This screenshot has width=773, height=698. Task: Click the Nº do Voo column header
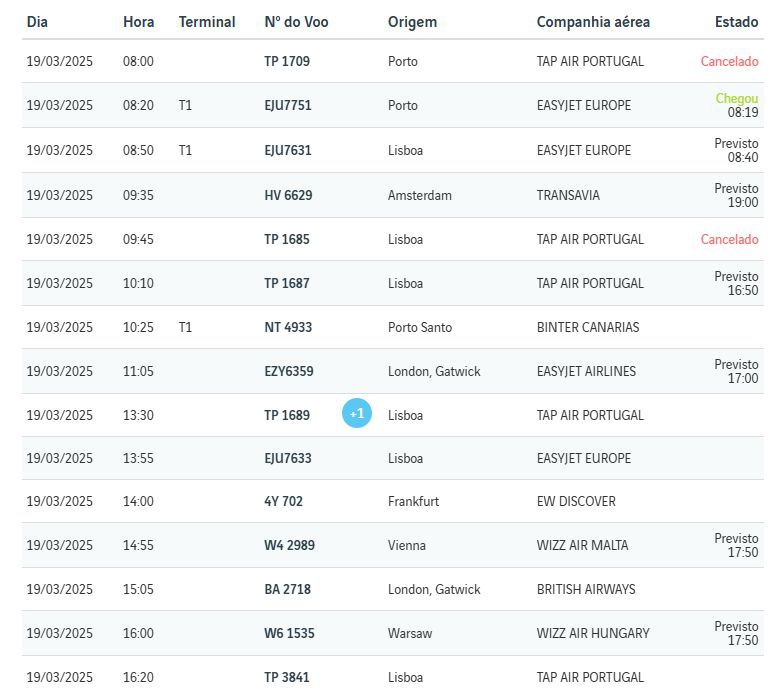296,22
